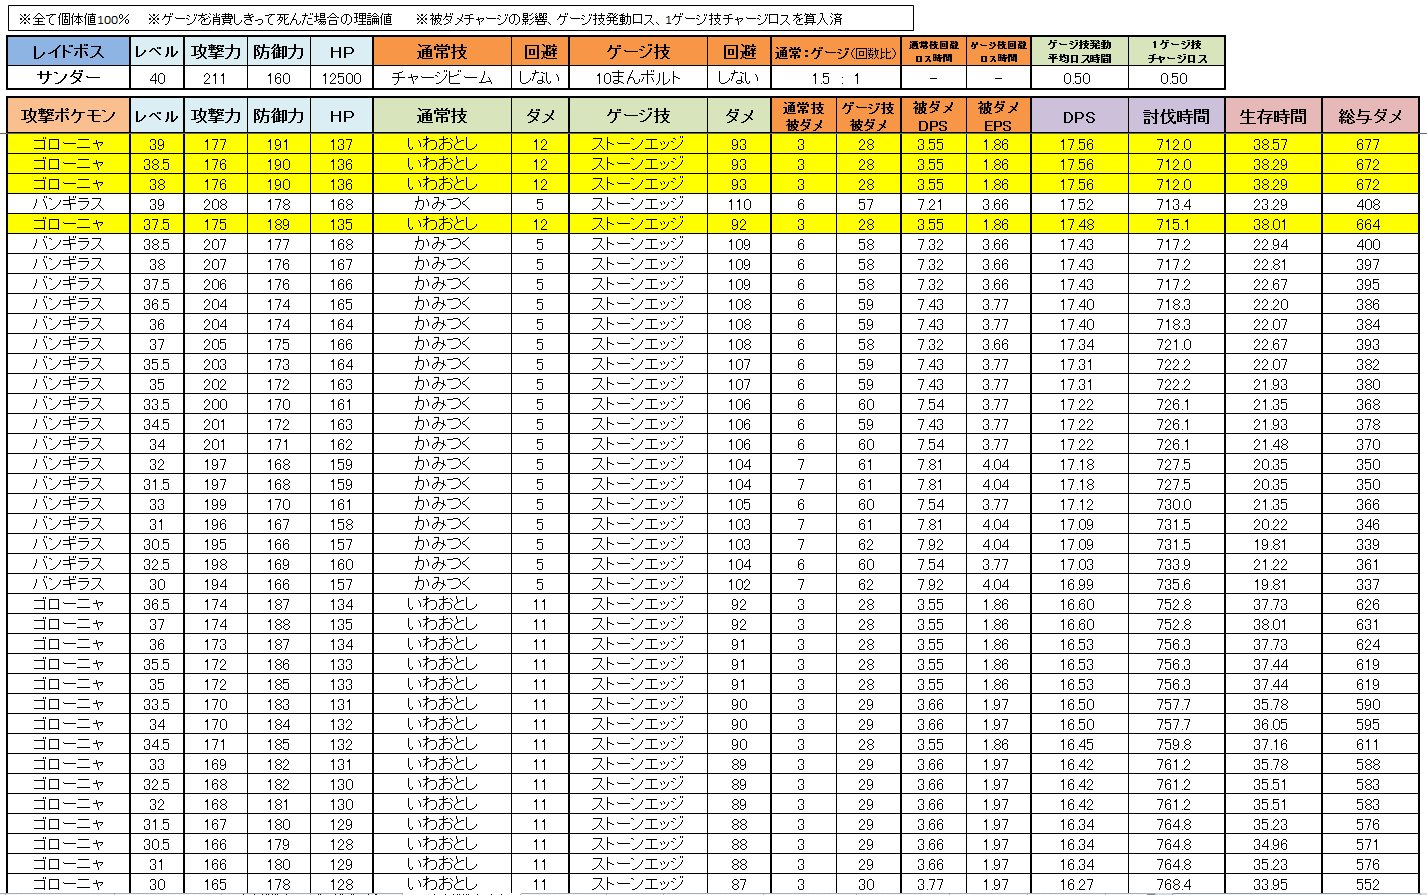Select the total damage cell 664
The height and width of the screenshot is (895, 1427).
1370,224
